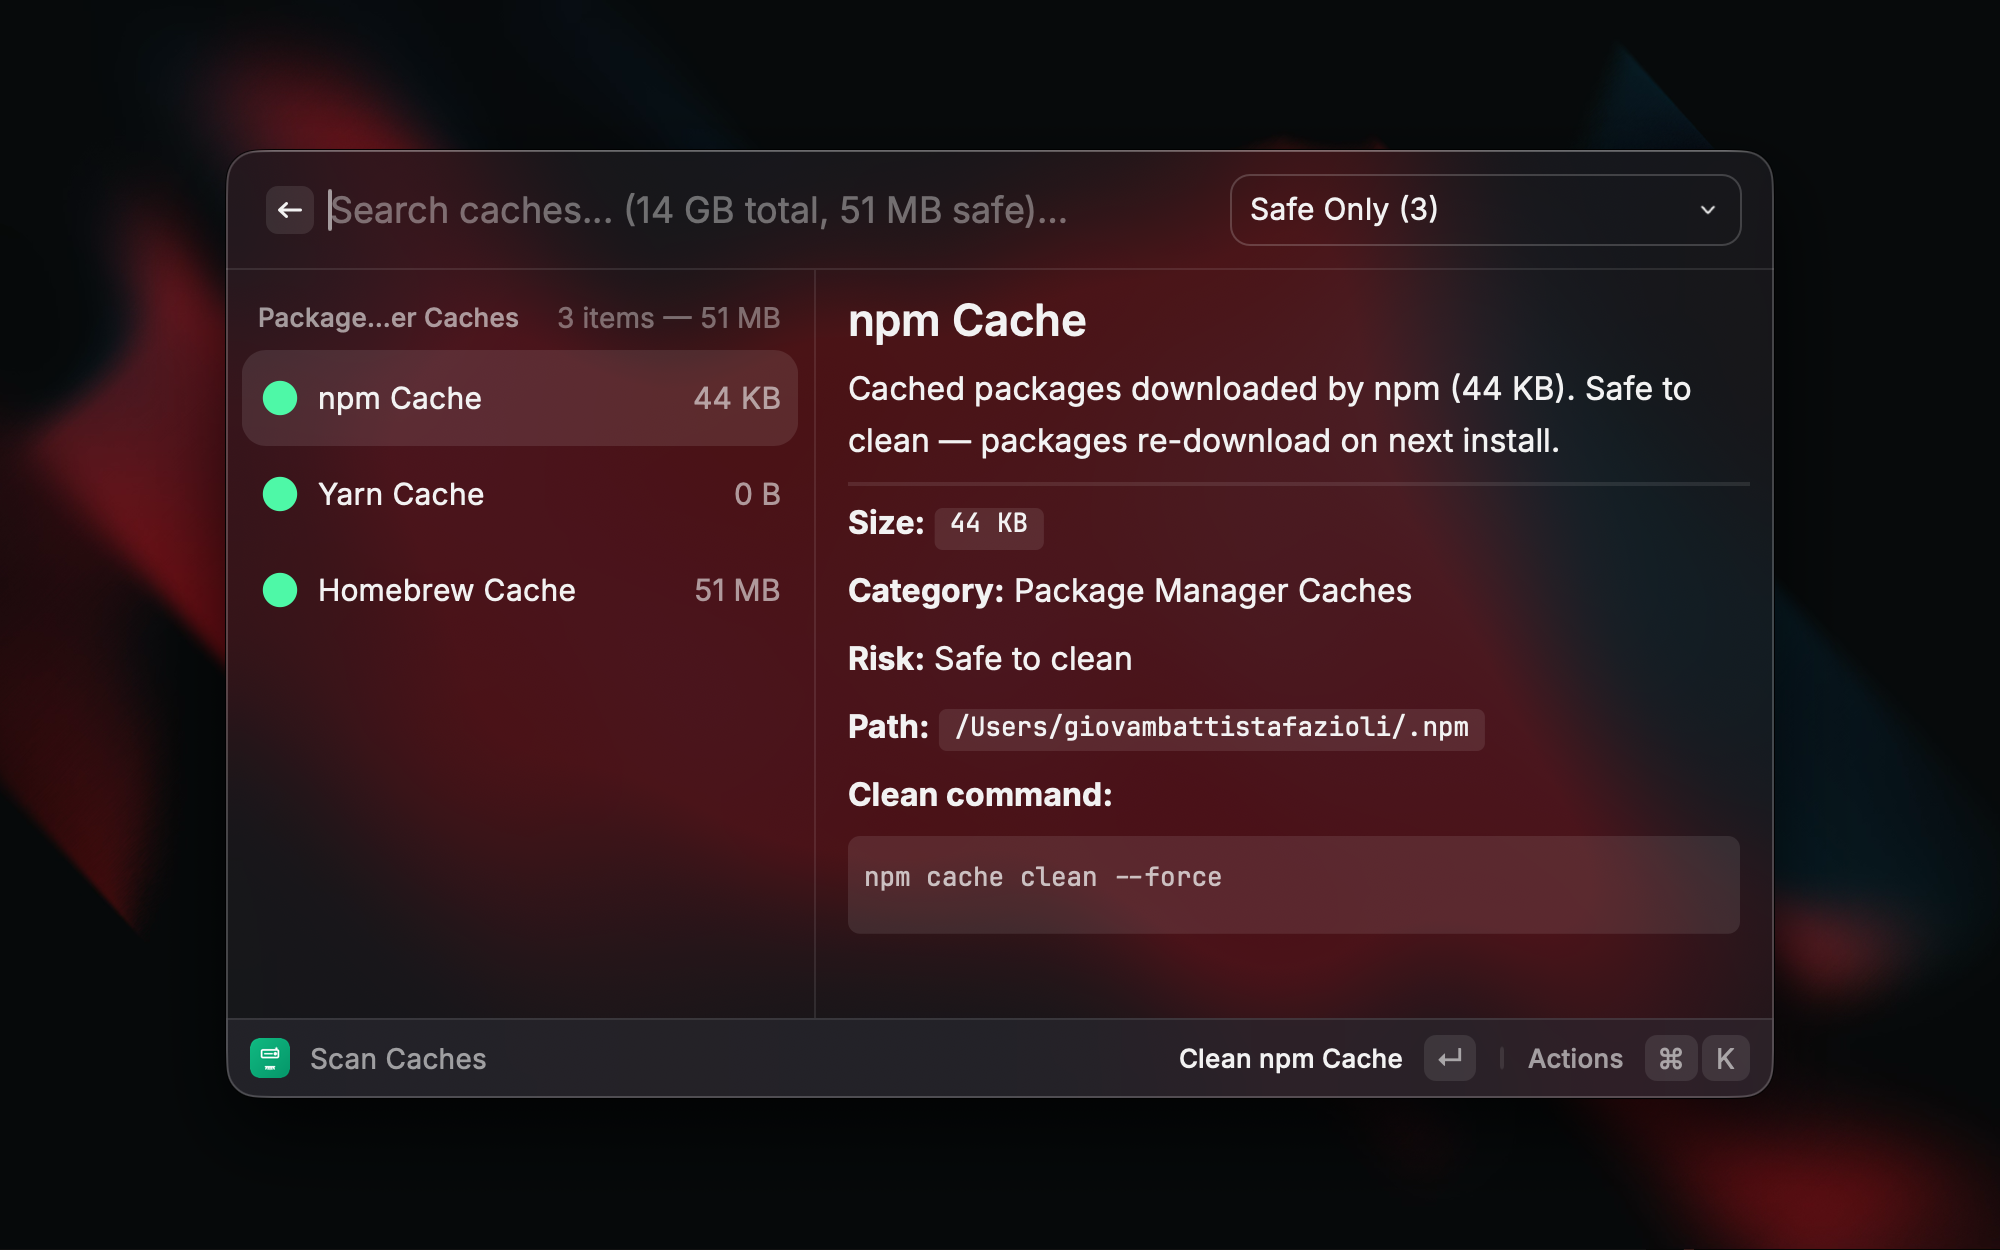Image resolution: width=2000 pixels, height=1250 pixels.
Task: Click the Clean npm Cache action
Action: (x=1290, y=1058)
